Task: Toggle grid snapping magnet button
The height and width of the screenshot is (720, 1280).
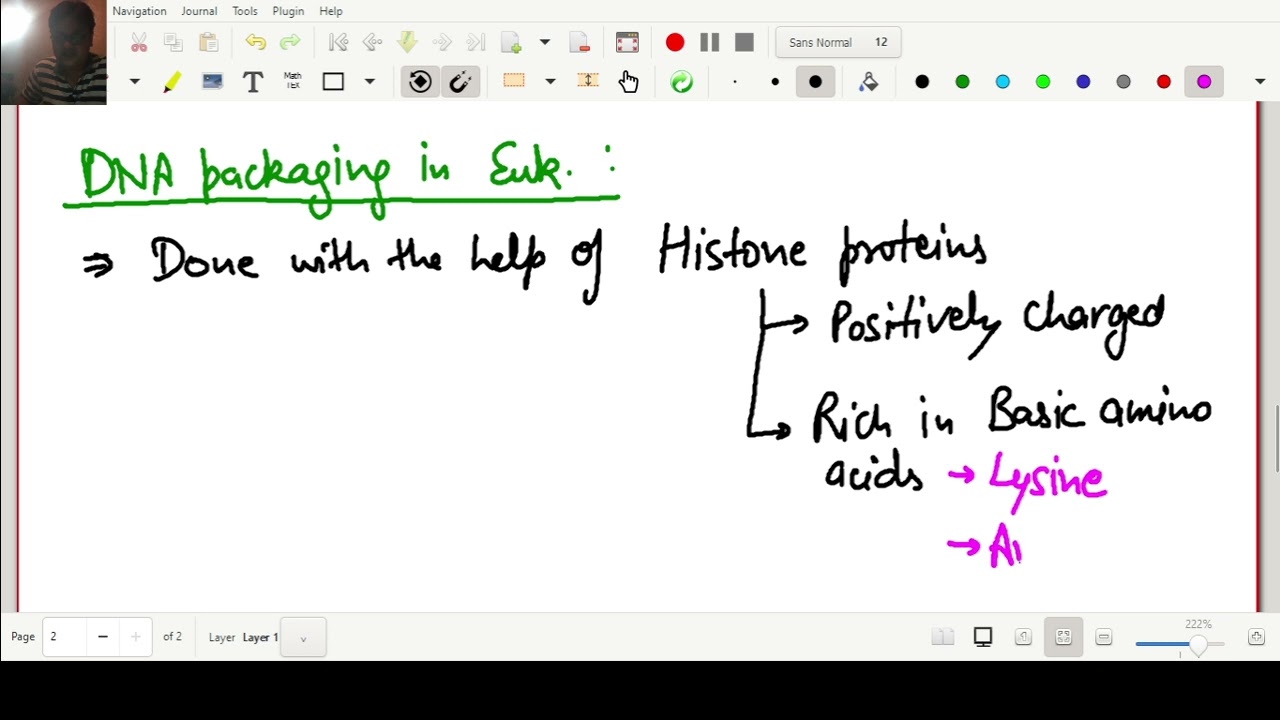Action: coord(461,82)
